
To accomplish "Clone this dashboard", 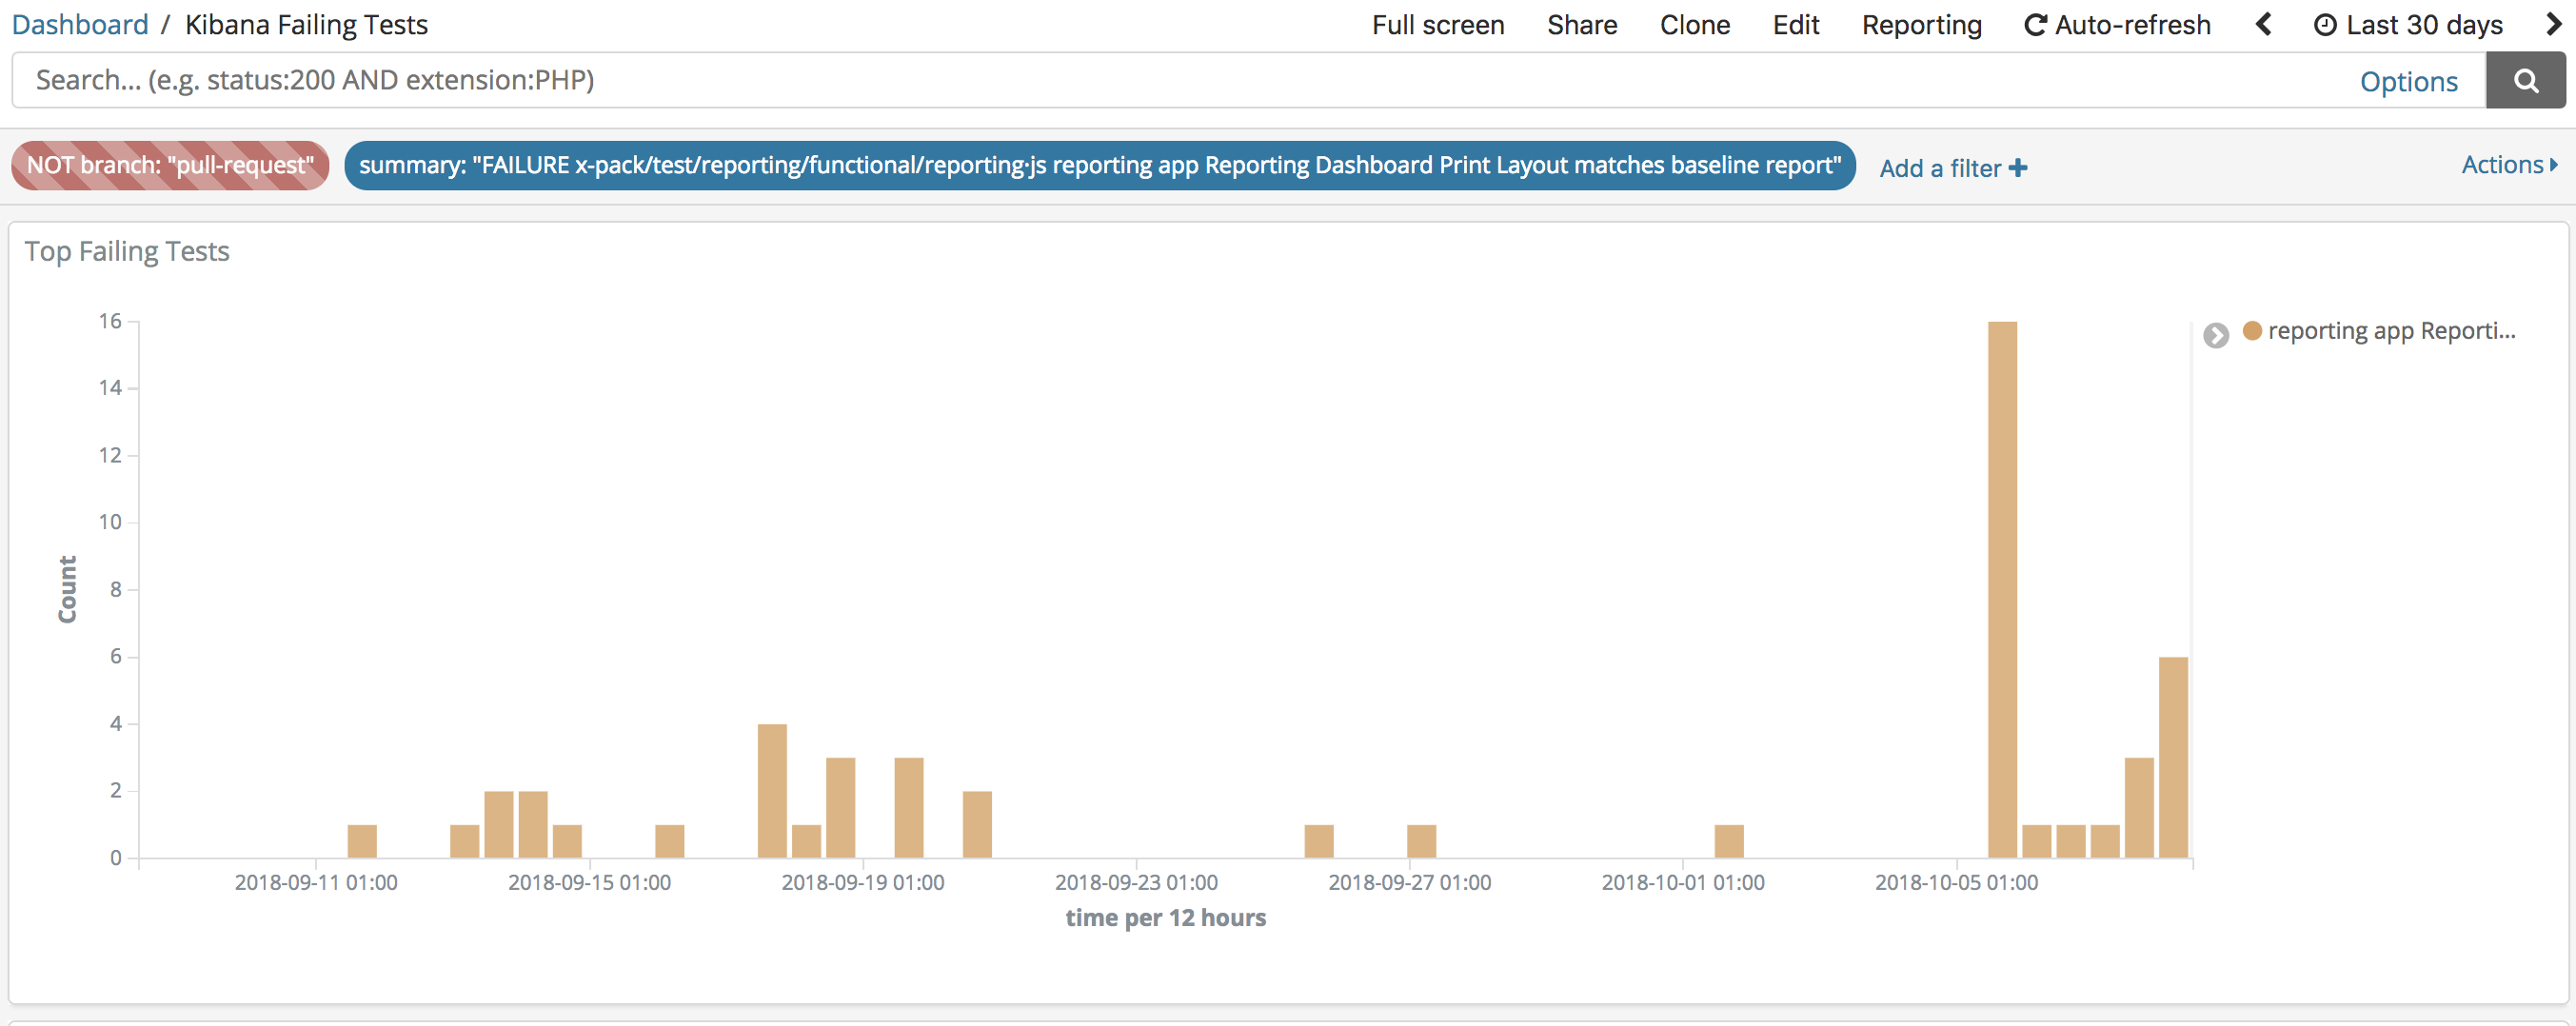I will pos(1694,25).
